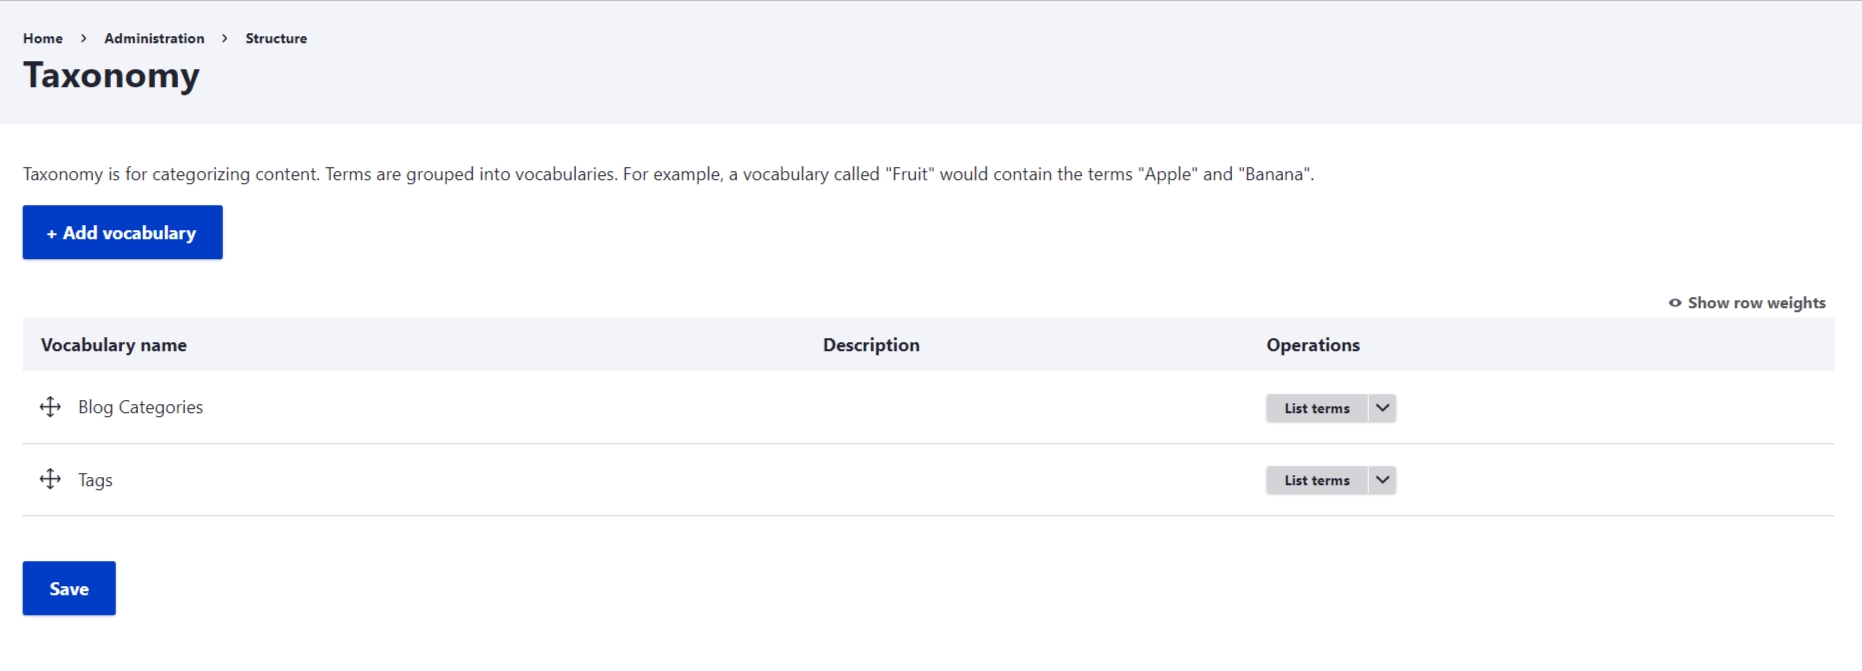1862x671 pixels.
Task: Expand the Tags operations dropdown arrow
Action: pos(1382,480)
